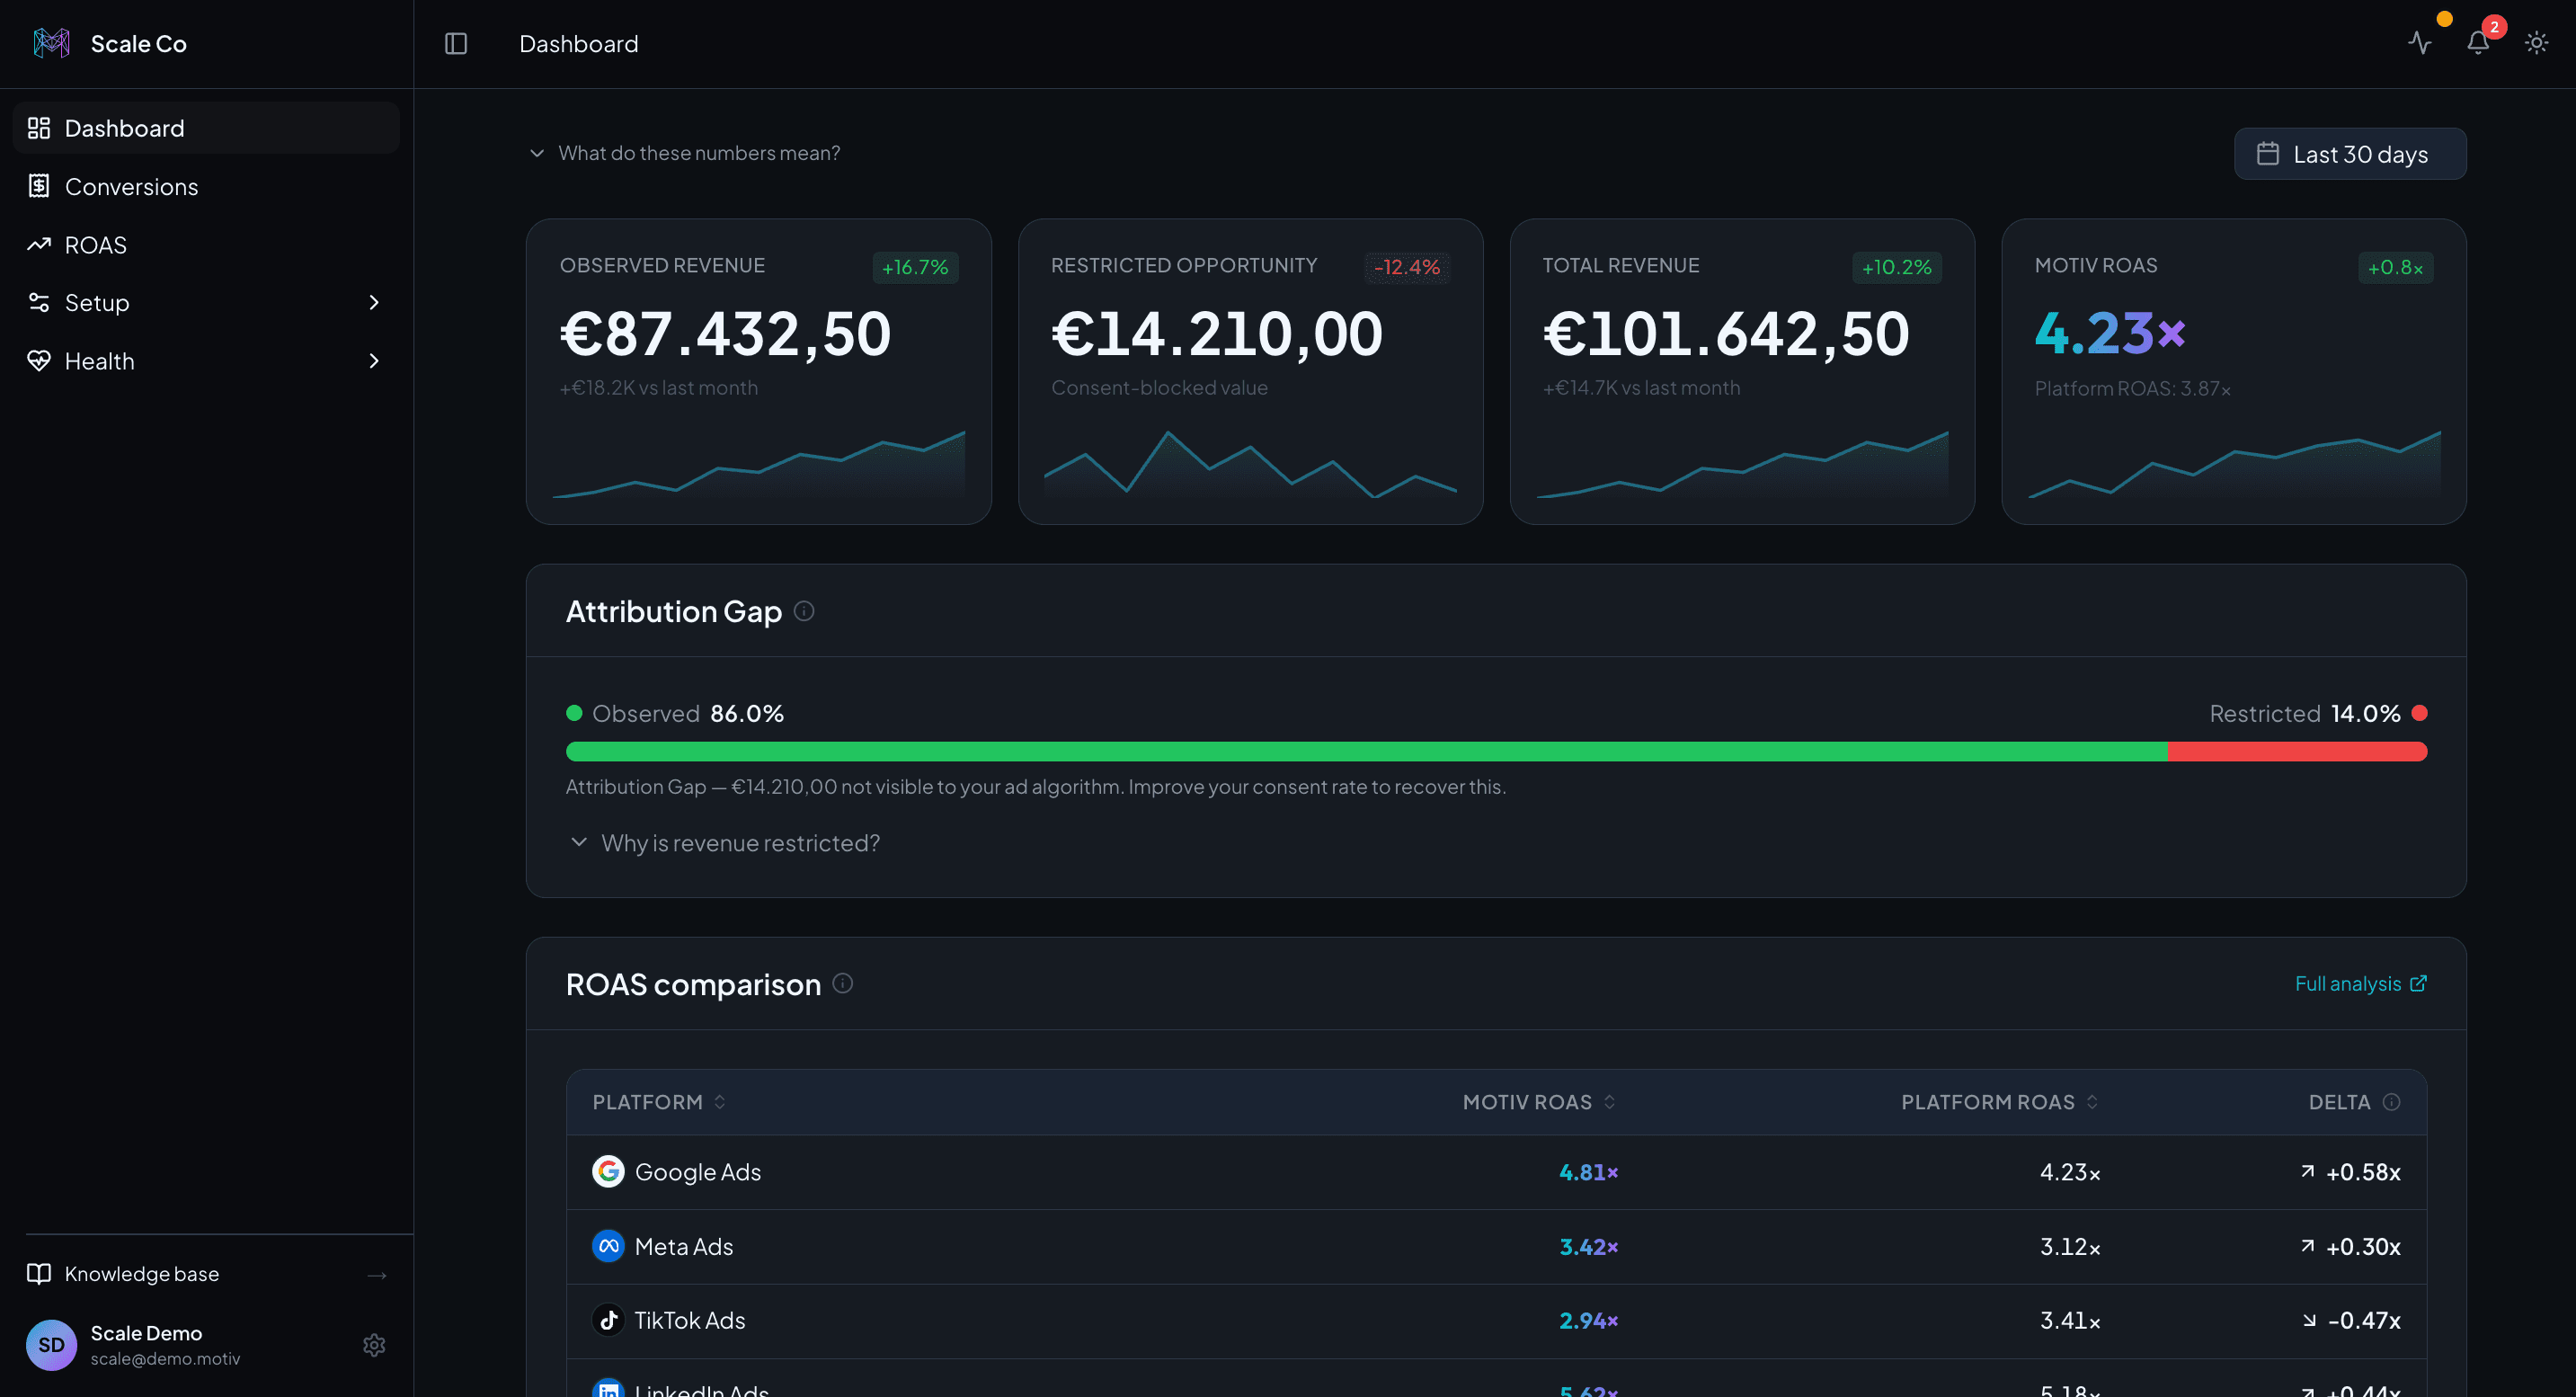2576x1397 pixels.
Task: Open the Setup sidebar item
Action: click(207, 302)
